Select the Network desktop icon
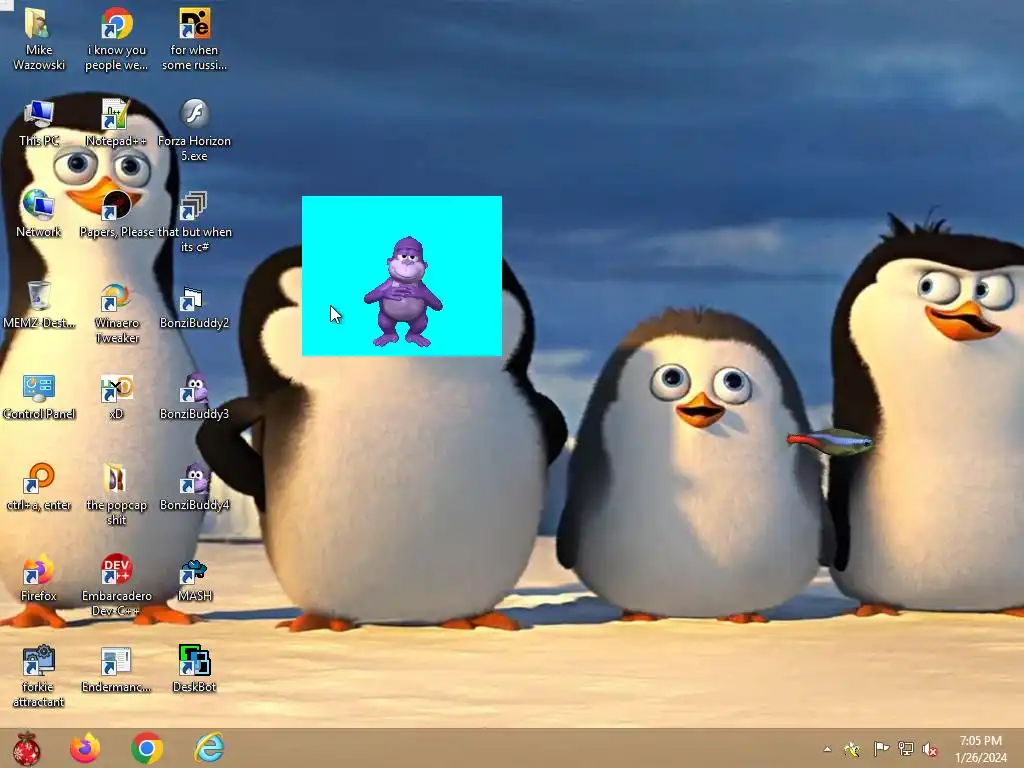1024x768 pixels. coord(39,214)
